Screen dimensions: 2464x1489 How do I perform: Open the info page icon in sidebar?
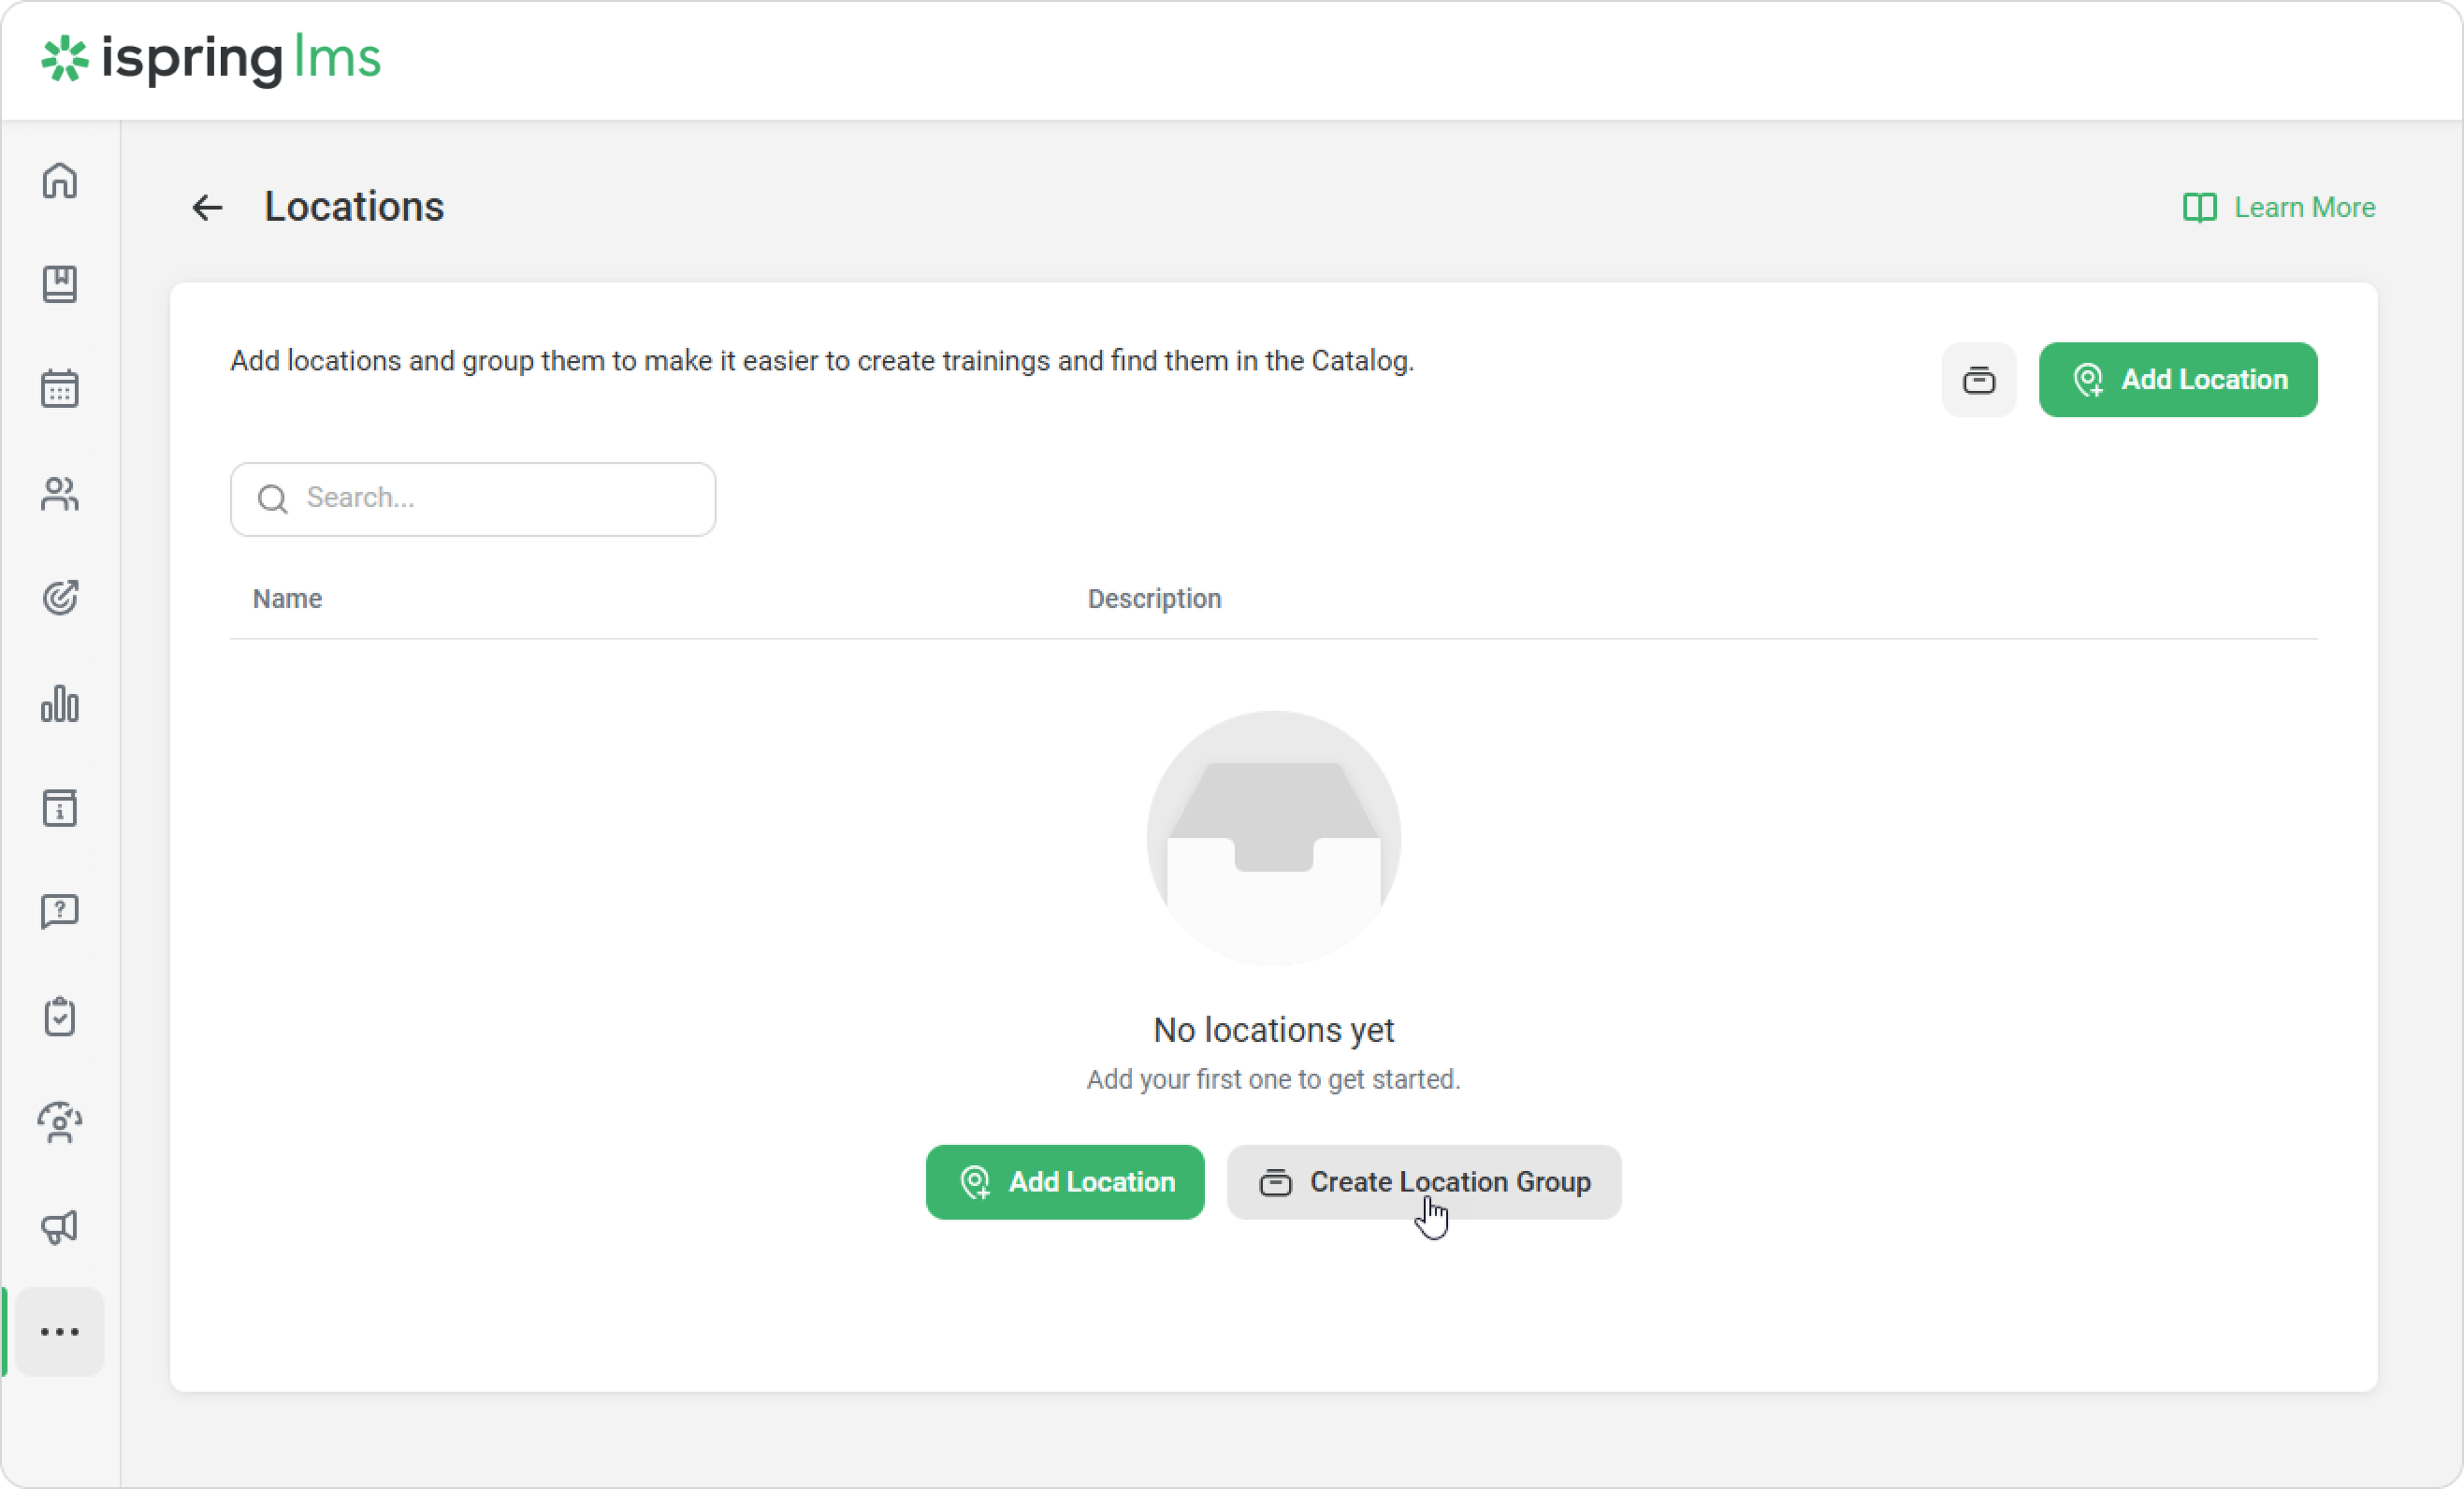coord(60,808)
